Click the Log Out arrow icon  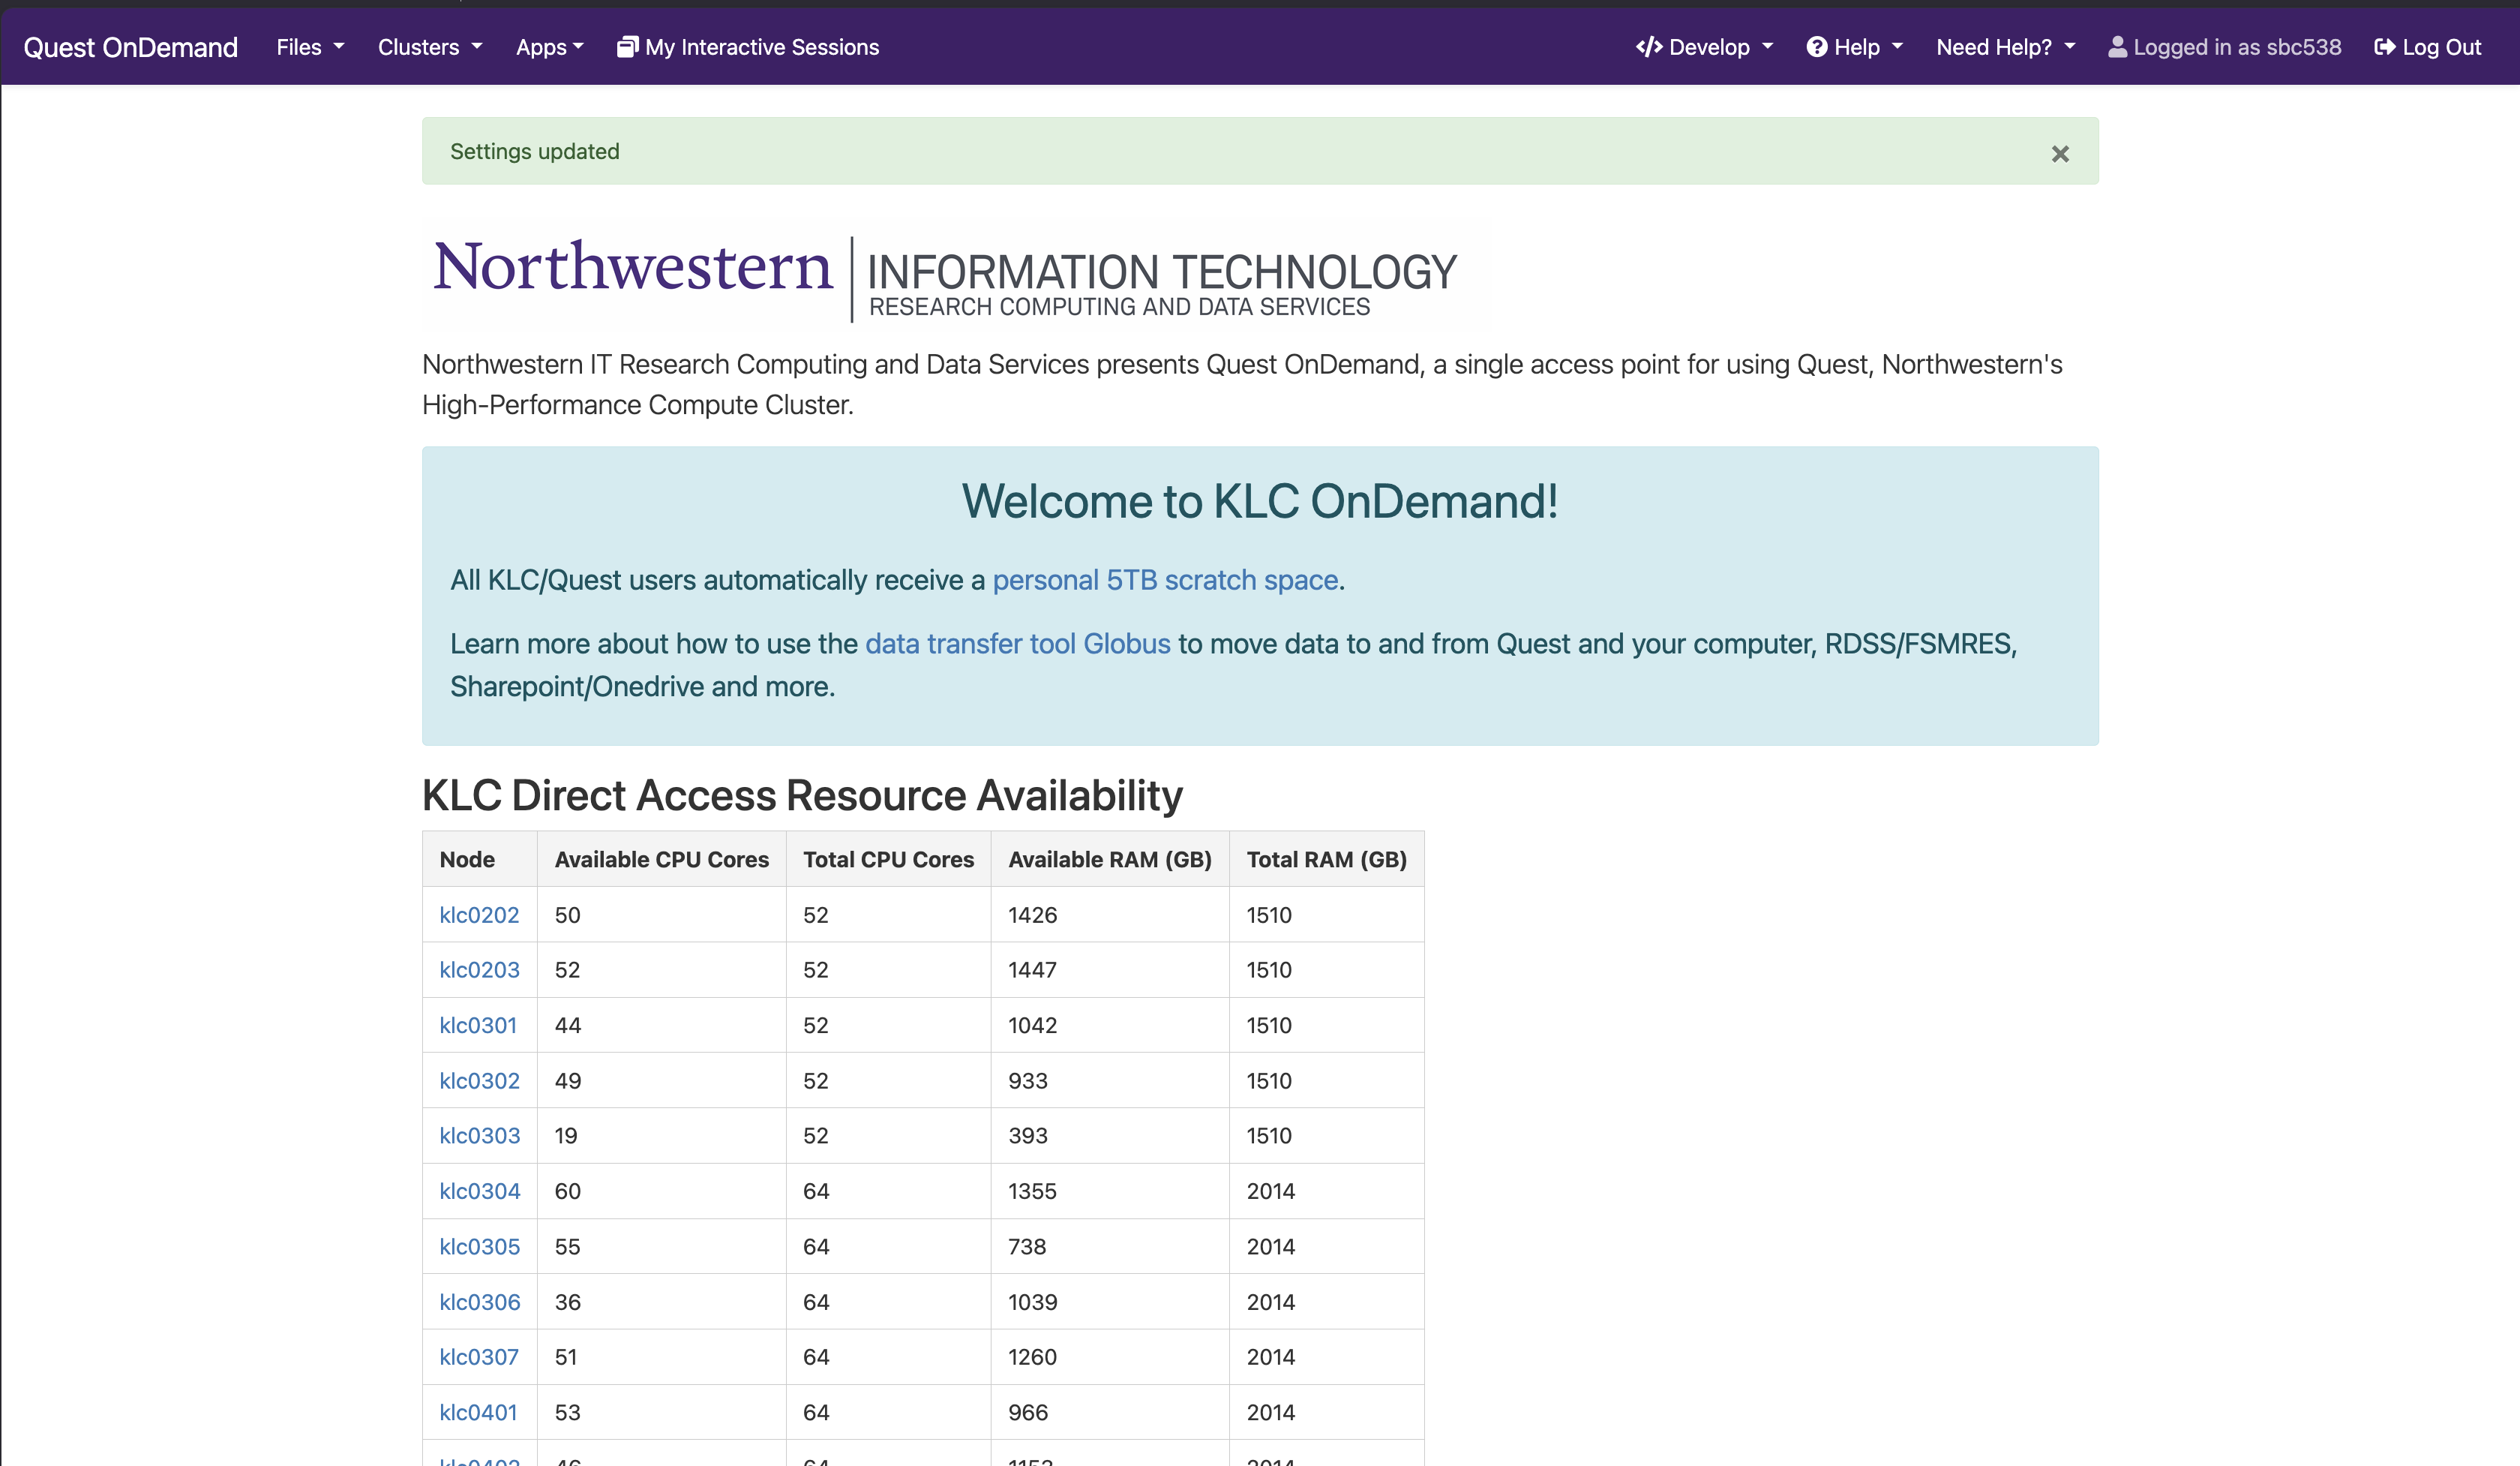(2385, 47)
